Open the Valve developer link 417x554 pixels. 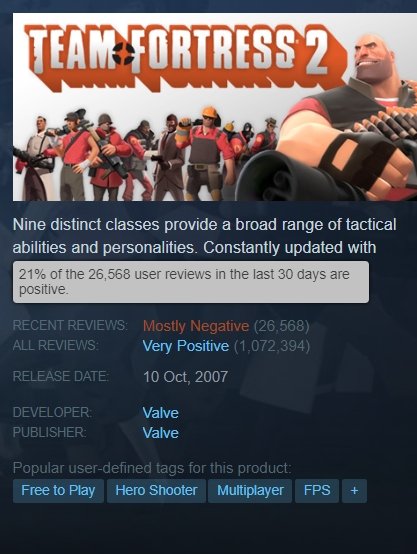(x=160, y=413)
